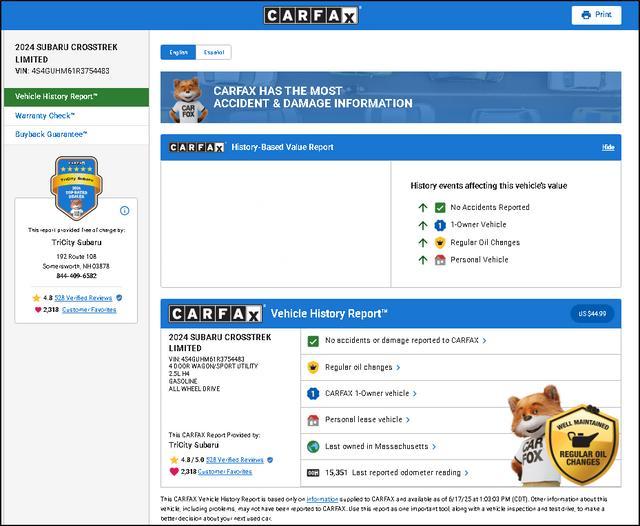Click the blue 1-Owner Vehicle badge icon
The height and width of the screenshot is (526, 640).
[x=440, y=225]
